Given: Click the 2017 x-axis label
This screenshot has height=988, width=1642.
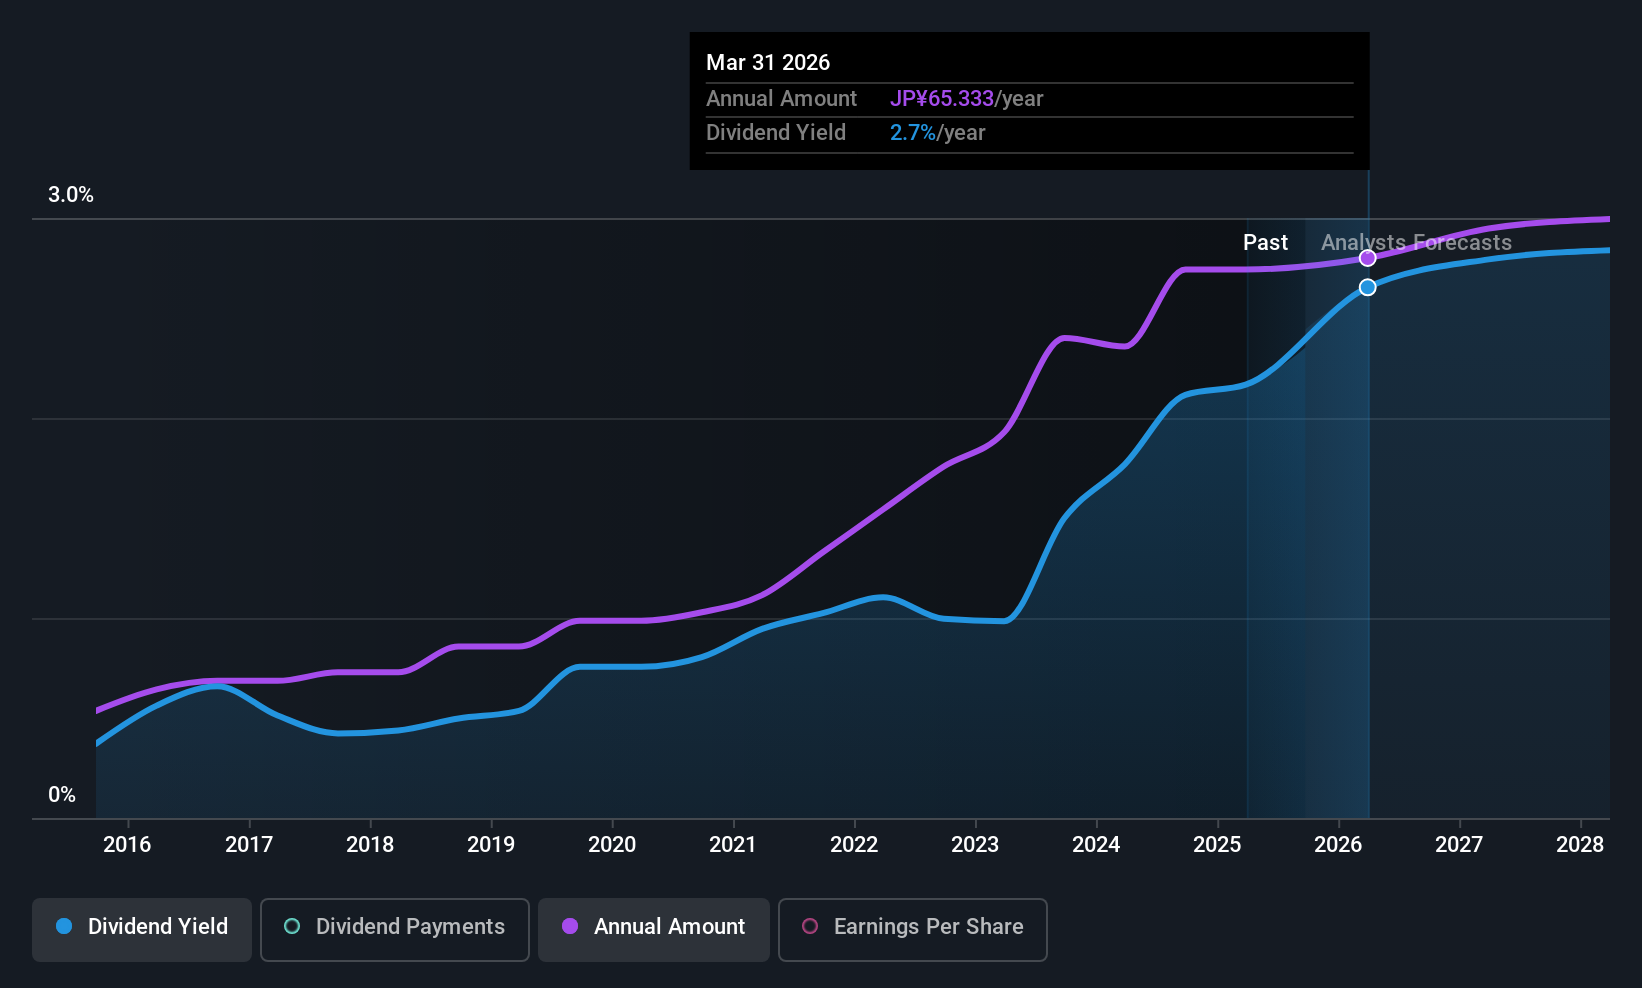Looking at the screenshot, I should click(249, 845).
